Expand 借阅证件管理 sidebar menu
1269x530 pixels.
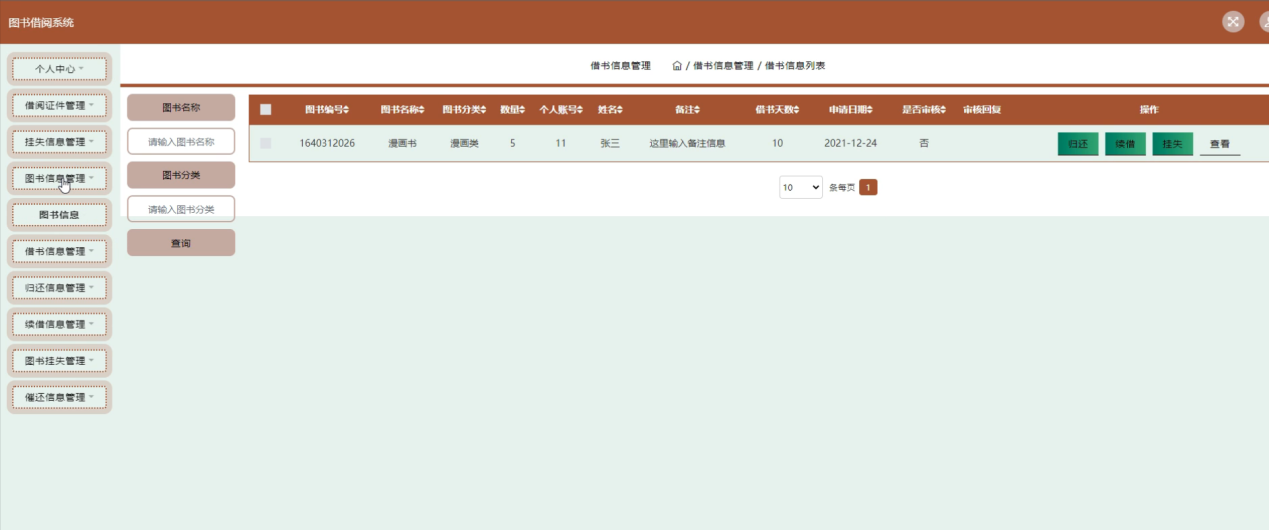pyautogui.click(x=59, y=106)
